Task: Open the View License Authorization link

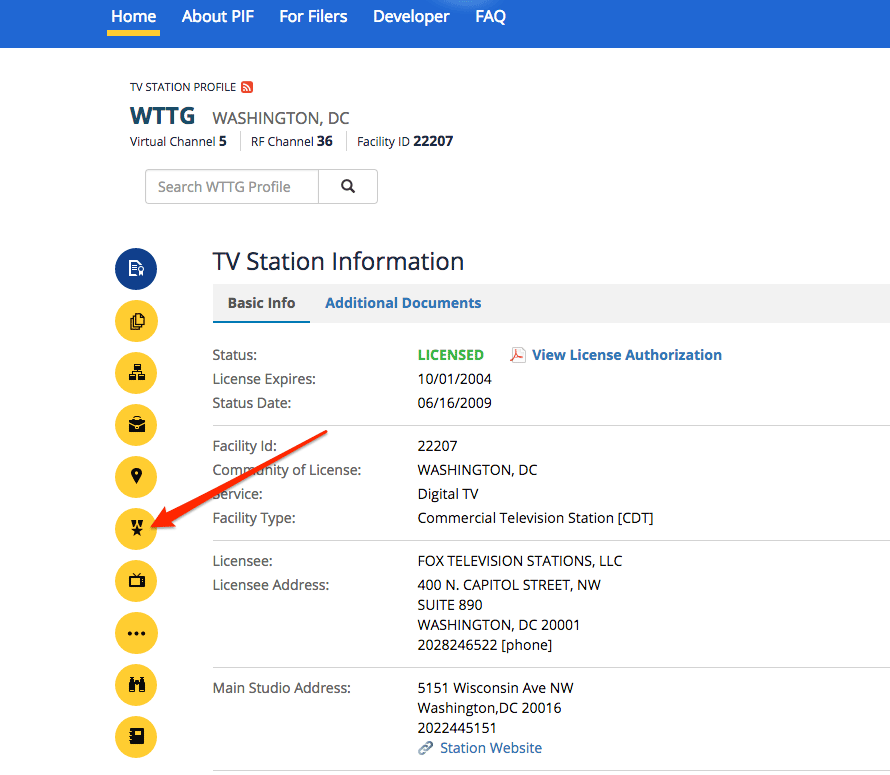Action: click(626, 355)
